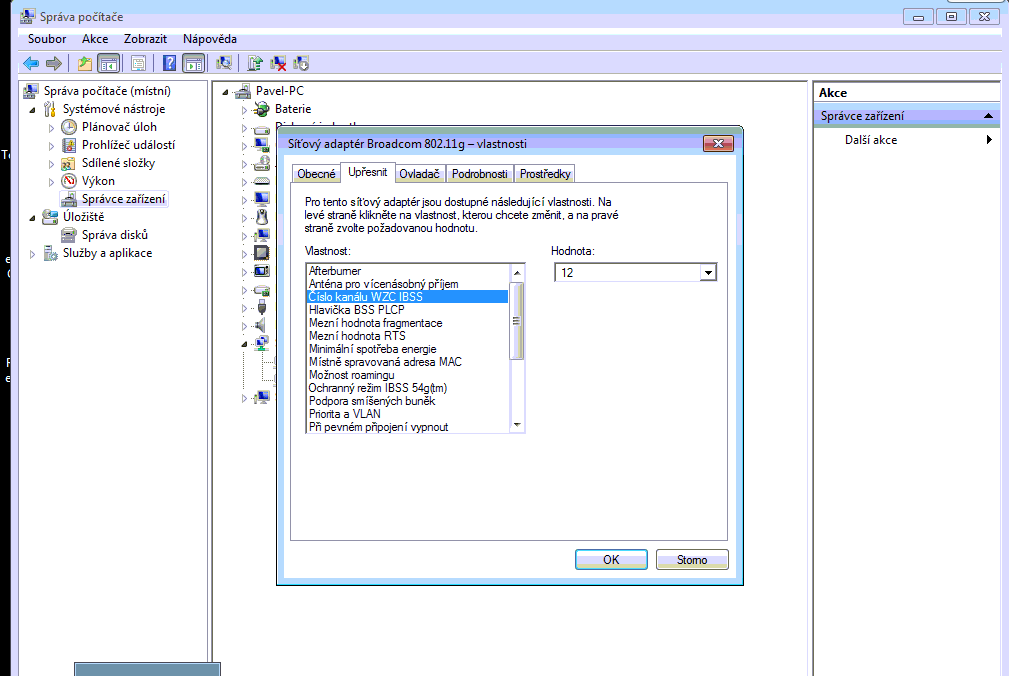Click the DVD drive icon in device tree
The height and width of the screenshot is (676, 1009).
click(x=262, y=163)
